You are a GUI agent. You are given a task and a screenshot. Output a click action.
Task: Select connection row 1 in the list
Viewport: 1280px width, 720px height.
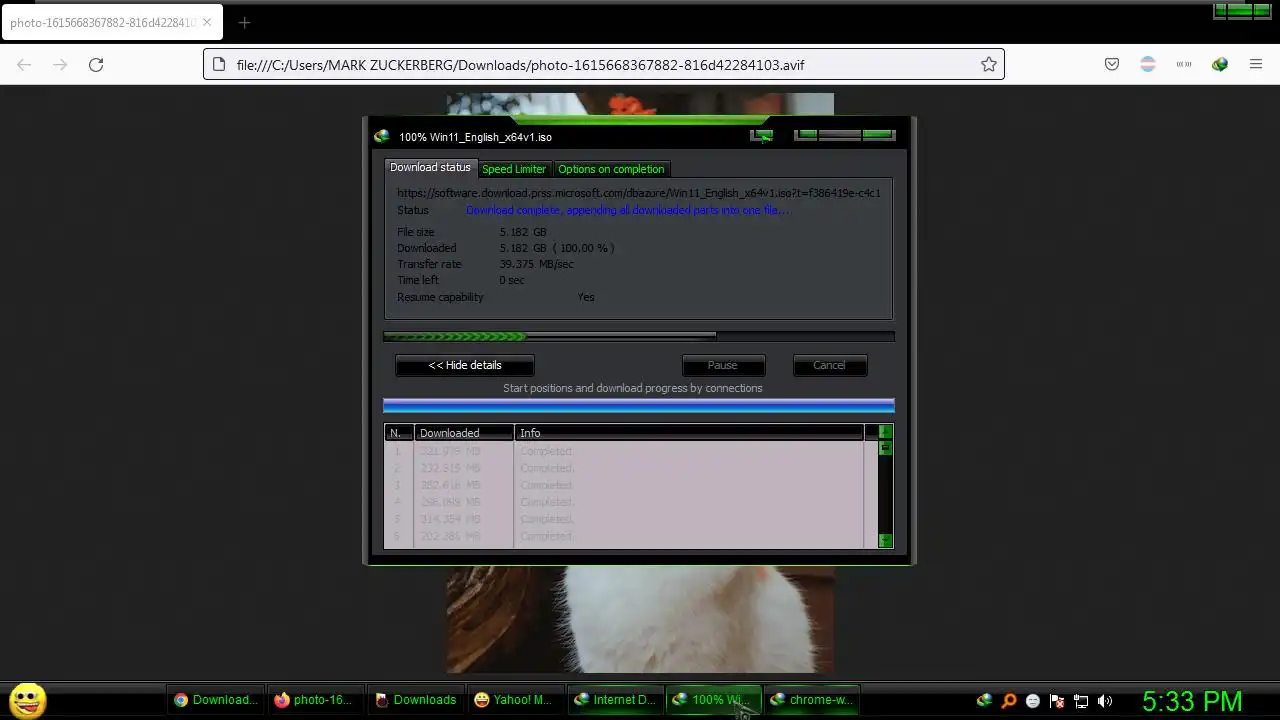[624, 451]
